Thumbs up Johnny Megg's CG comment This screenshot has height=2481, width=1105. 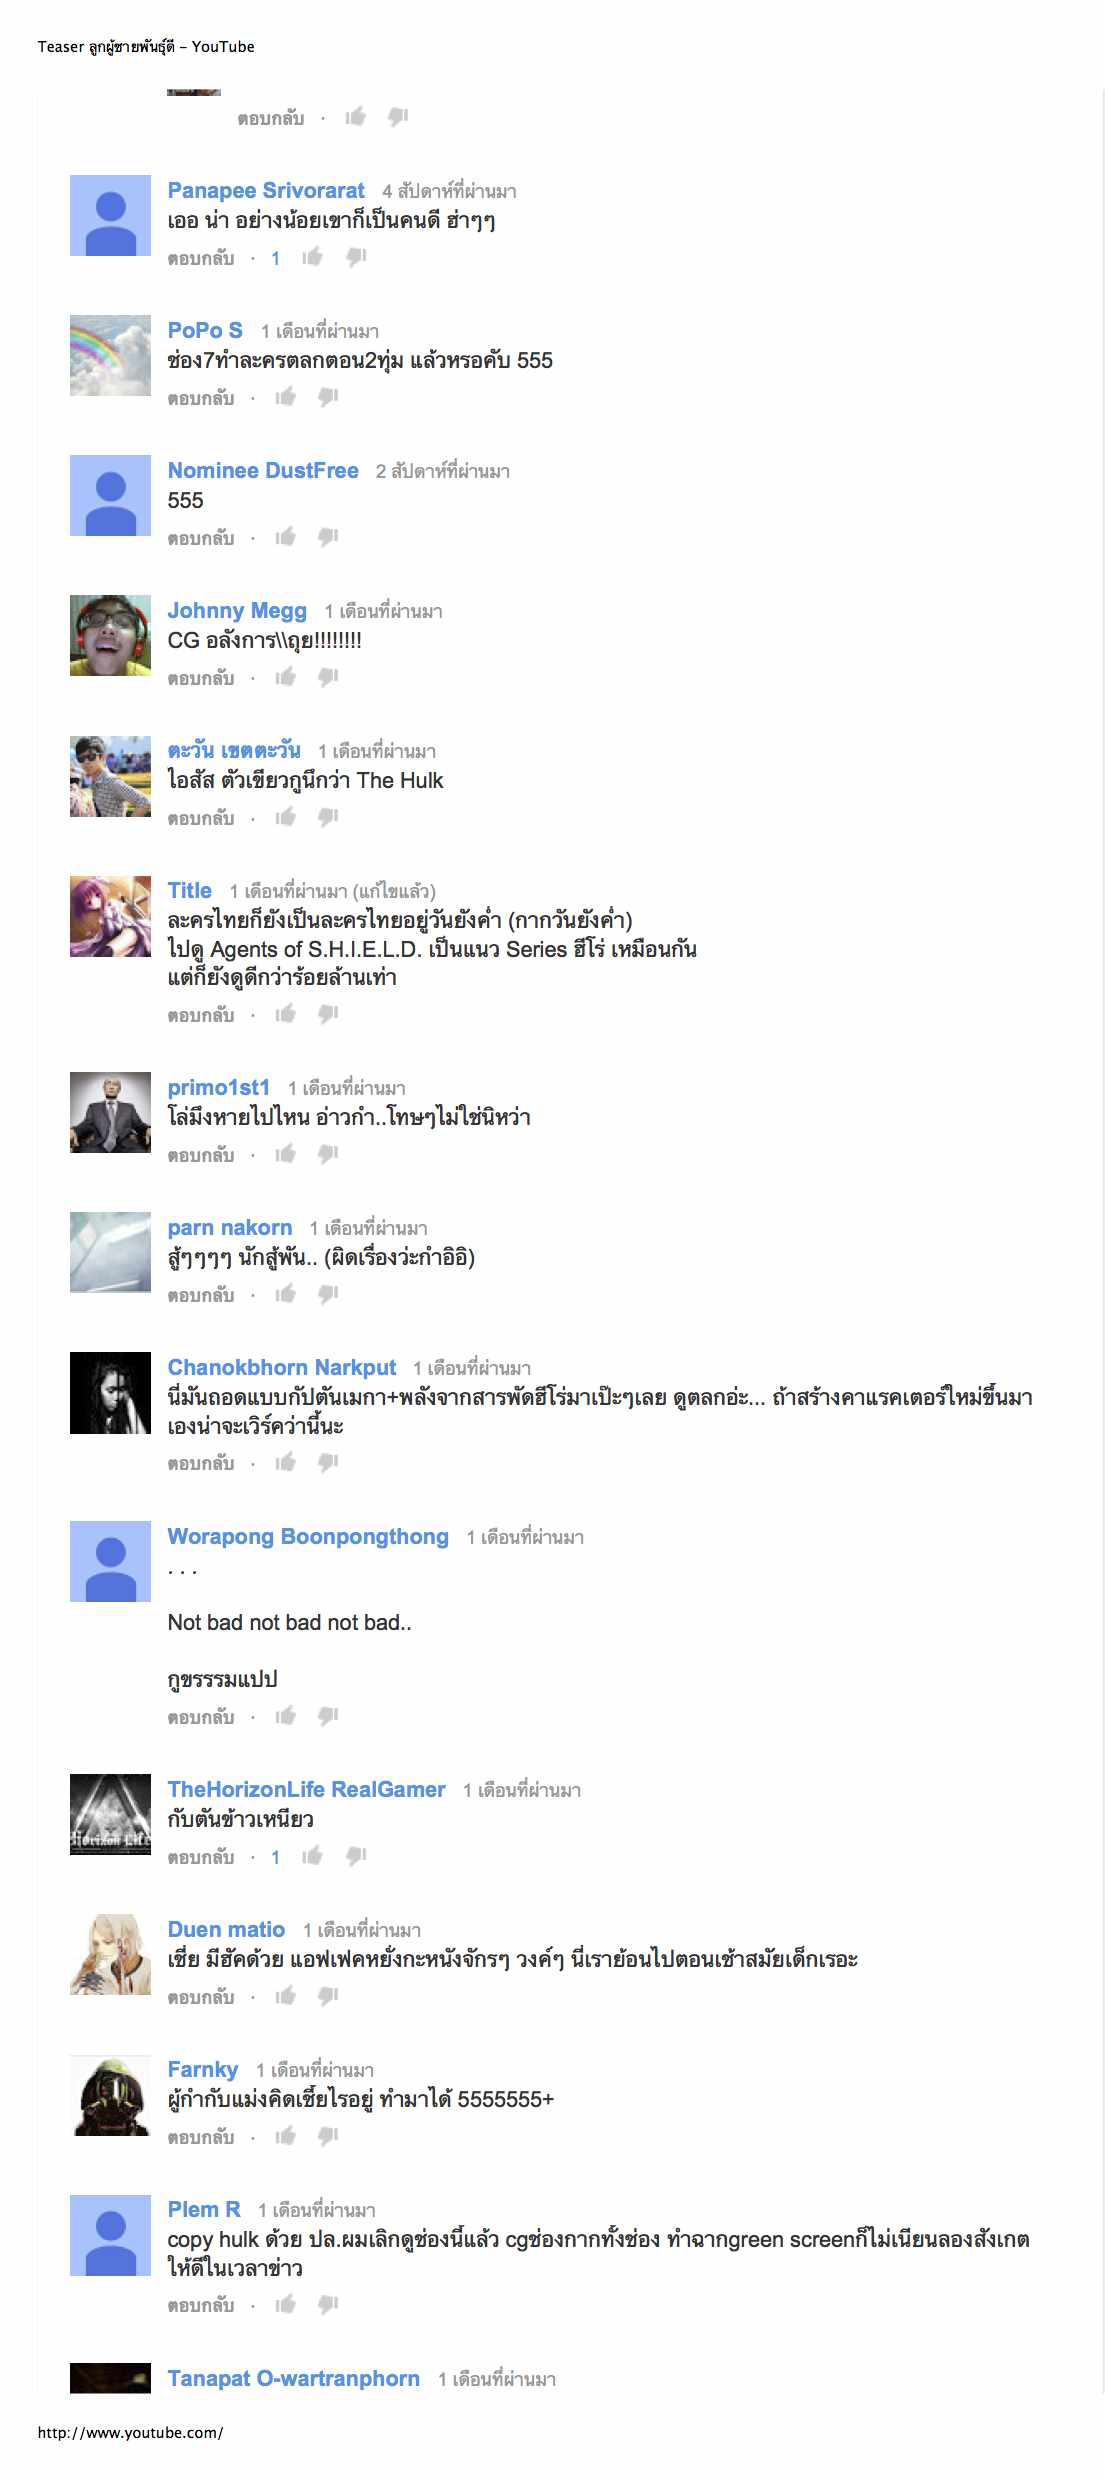click(x=286, y=677)
